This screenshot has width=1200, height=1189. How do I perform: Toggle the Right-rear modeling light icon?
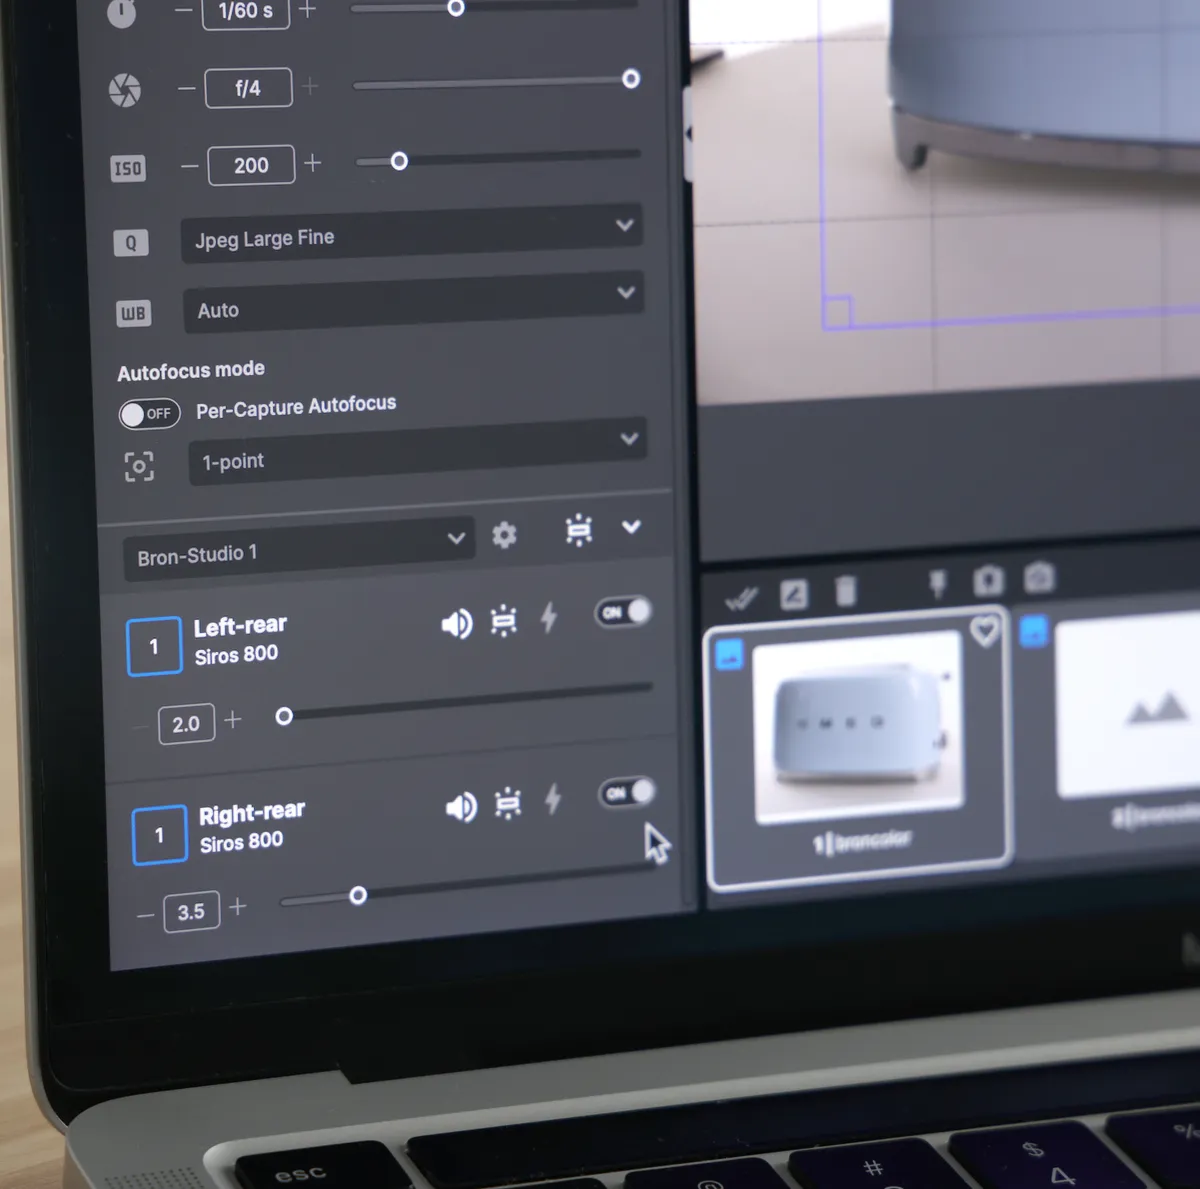click(x=508, y=803)
